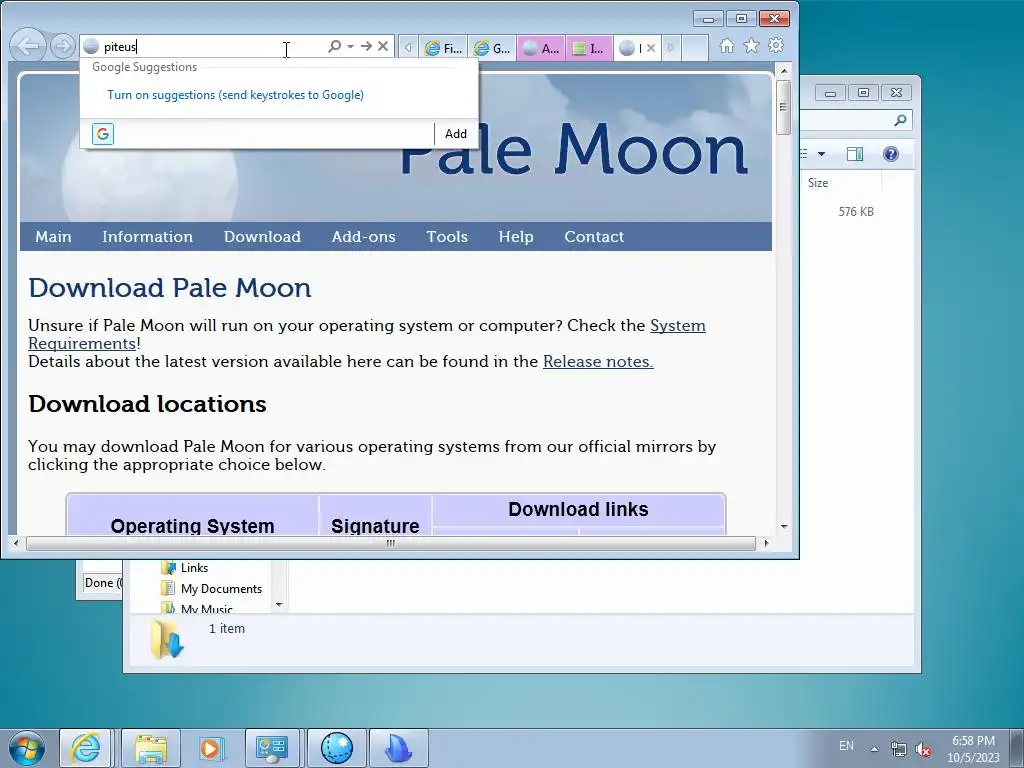Click the blue shark fin taskbar icon

click(x=398, y=748)
